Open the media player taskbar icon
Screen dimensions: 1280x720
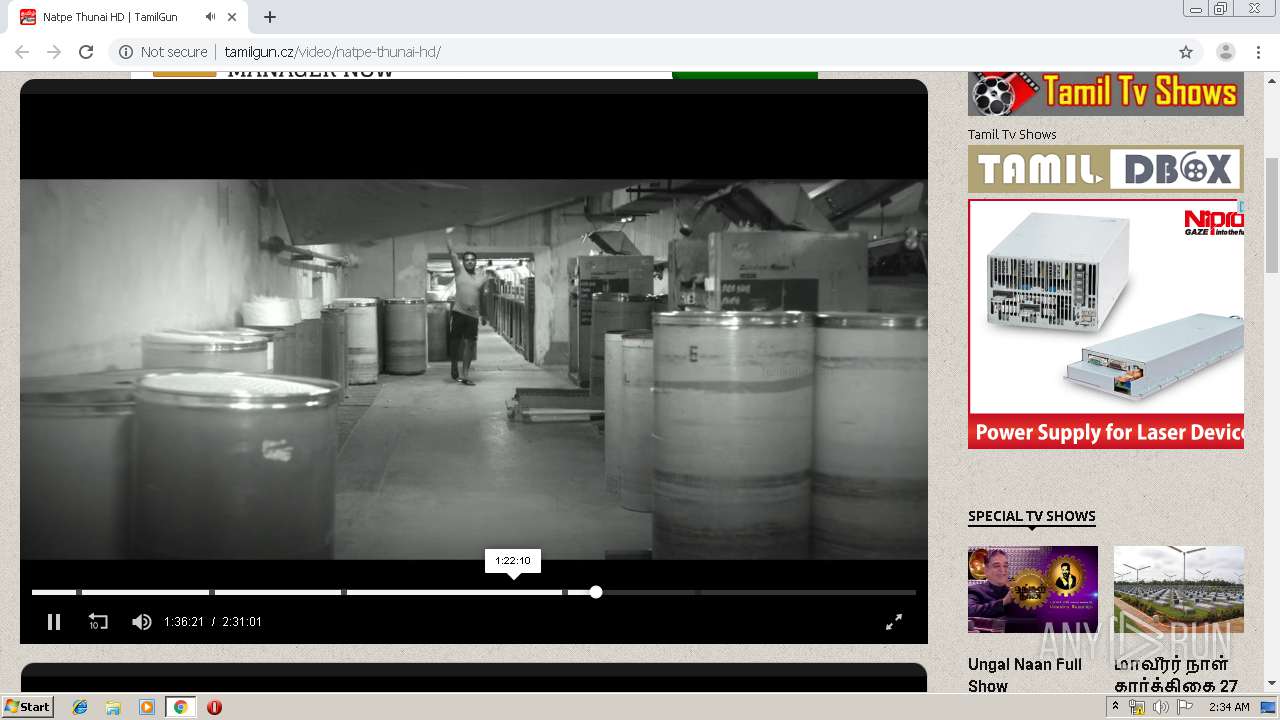[147, 707]
